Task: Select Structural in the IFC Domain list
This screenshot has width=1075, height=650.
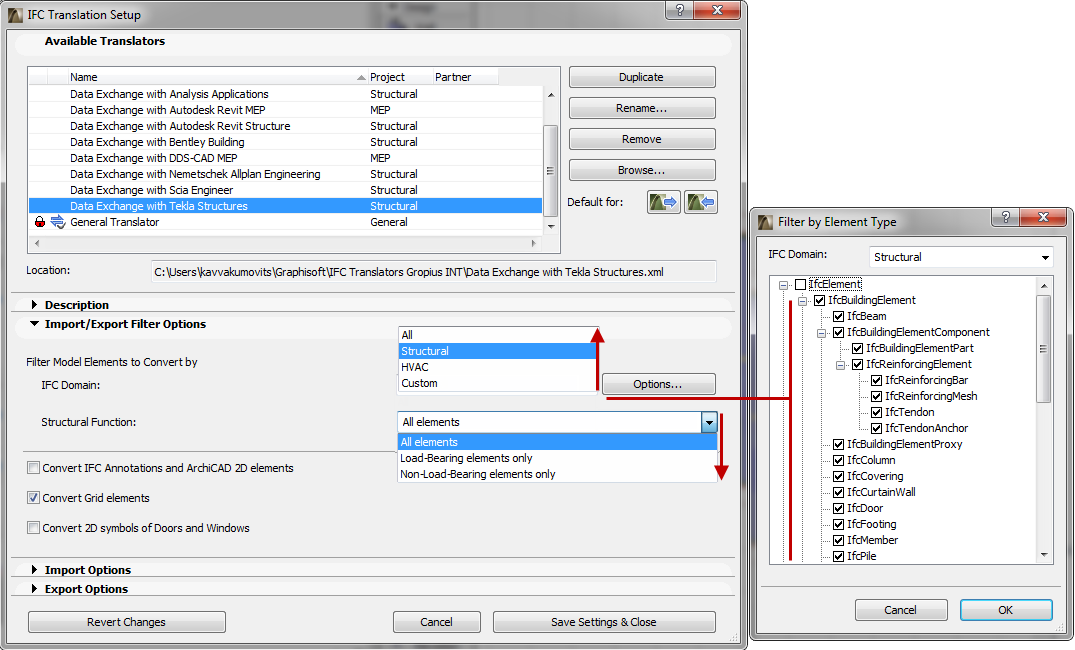Action: (497, 351)
